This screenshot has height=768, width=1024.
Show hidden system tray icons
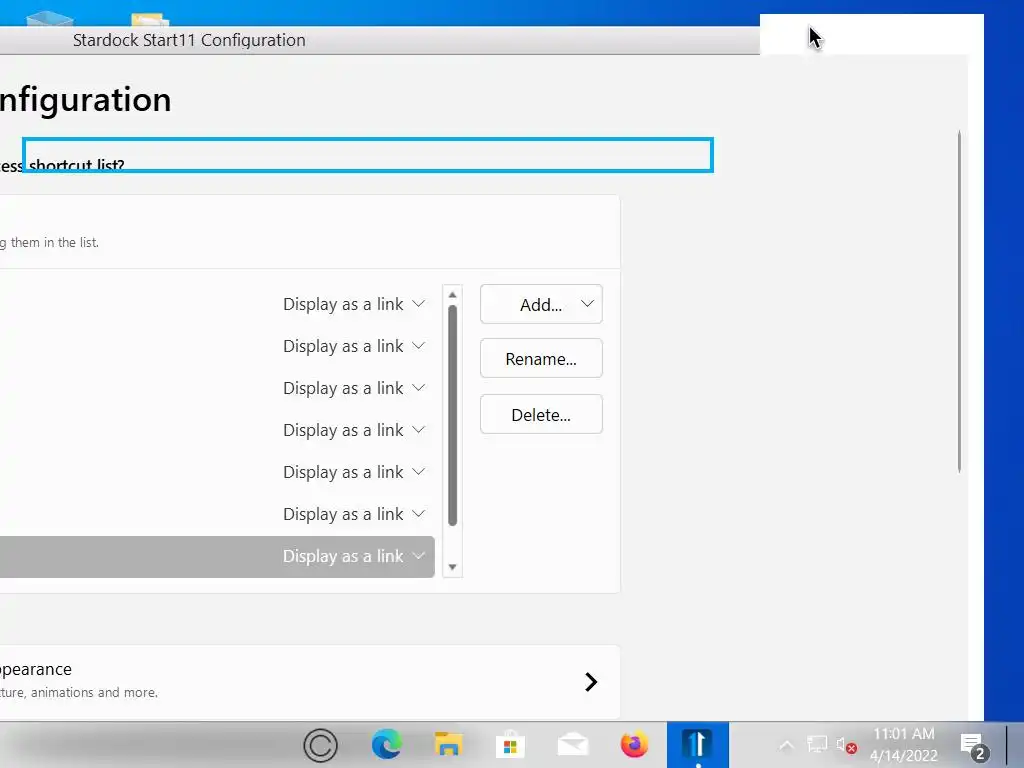coord(787,745)
